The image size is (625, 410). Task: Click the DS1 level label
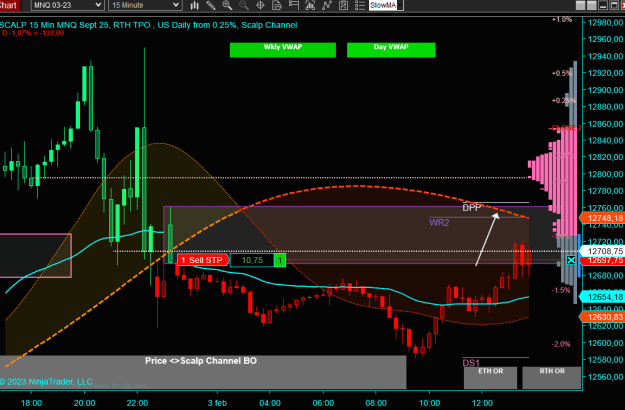click(x=471, y=363)
